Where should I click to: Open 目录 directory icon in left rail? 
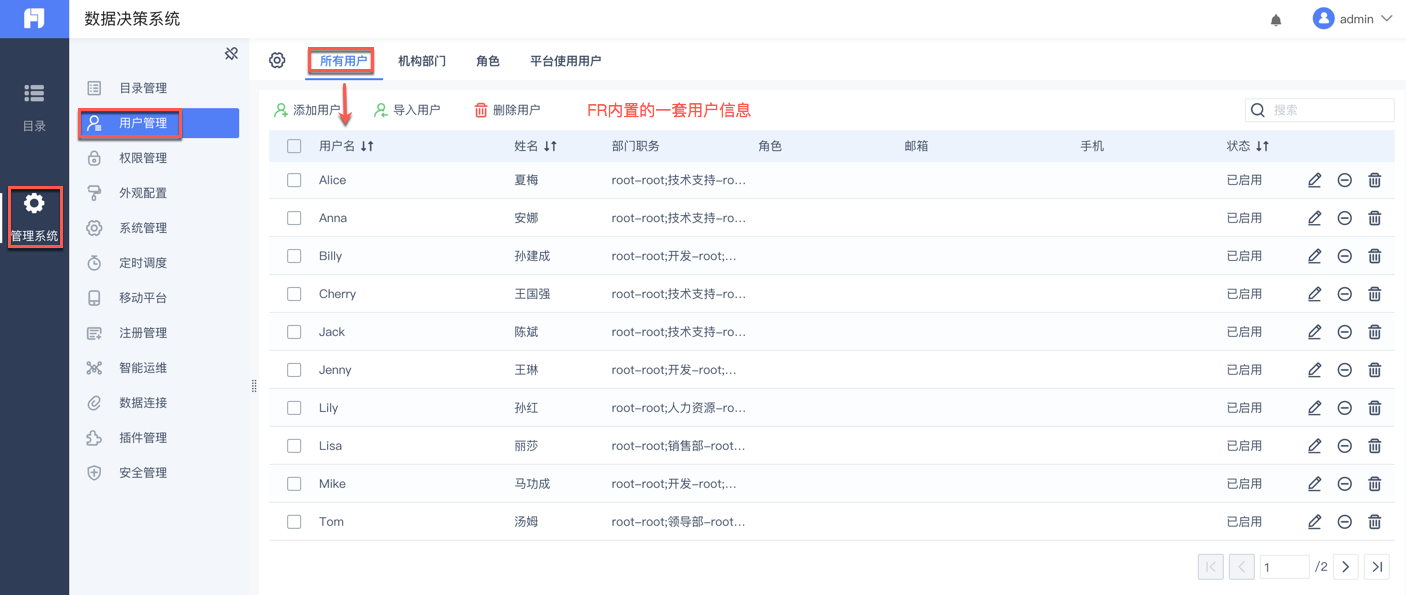click(34, 105)
